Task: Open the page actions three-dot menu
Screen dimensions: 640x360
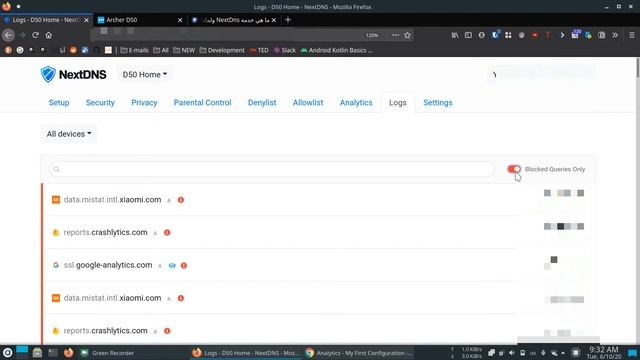Action: 395,35
